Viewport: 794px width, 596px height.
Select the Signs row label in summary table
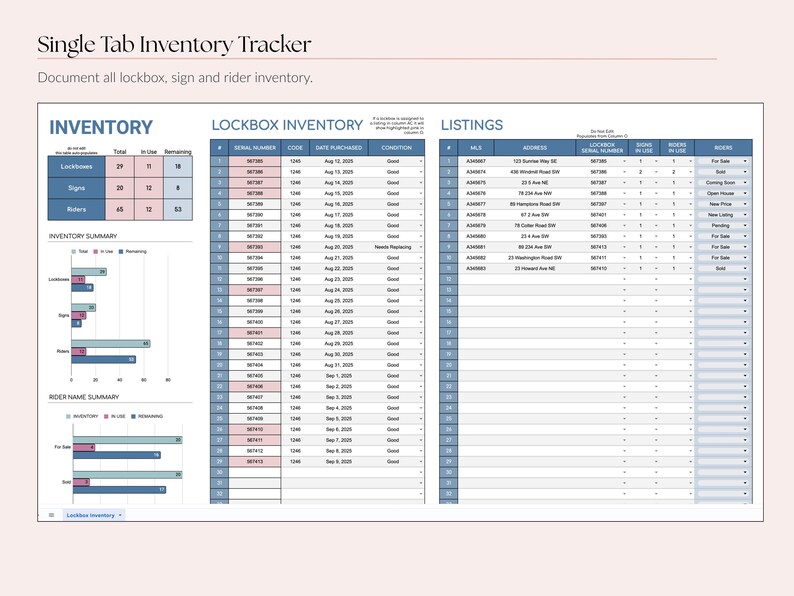[x=76, y=188]
